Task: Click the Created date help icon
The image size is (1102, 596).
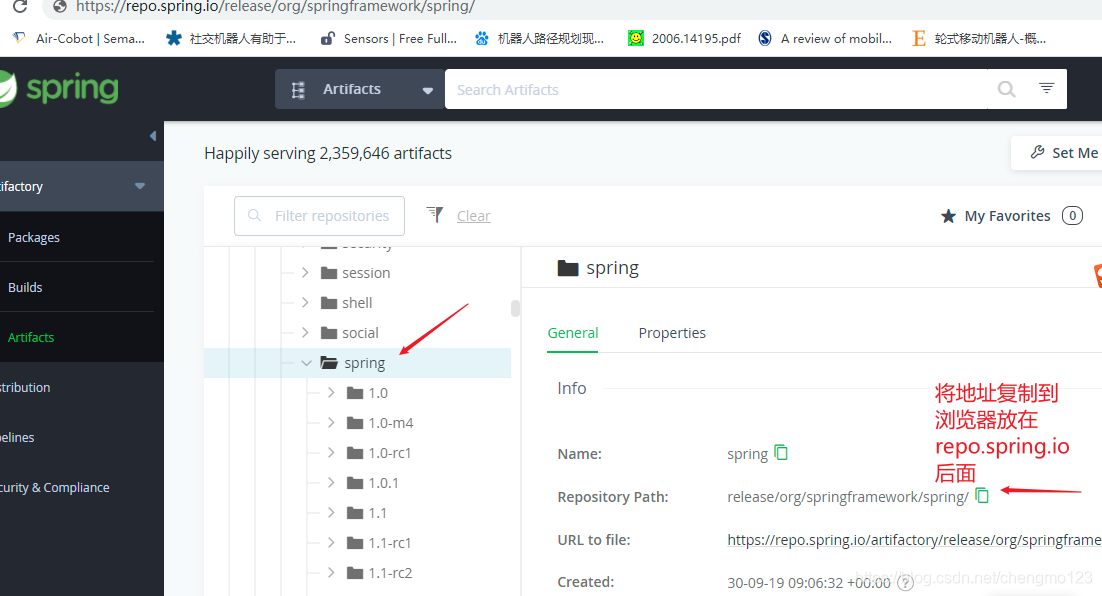Action: pos(905,582)
